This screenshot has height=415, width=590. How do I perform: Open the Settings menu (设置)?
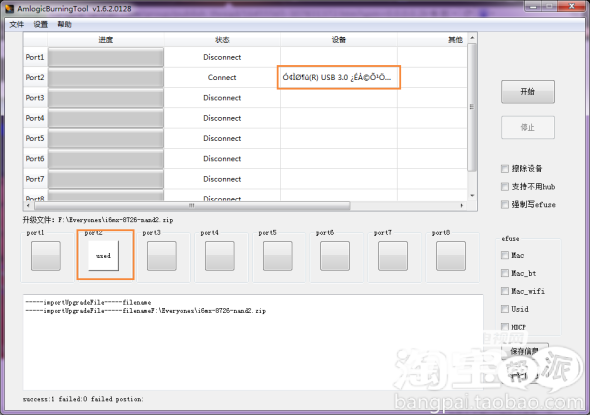41,24
